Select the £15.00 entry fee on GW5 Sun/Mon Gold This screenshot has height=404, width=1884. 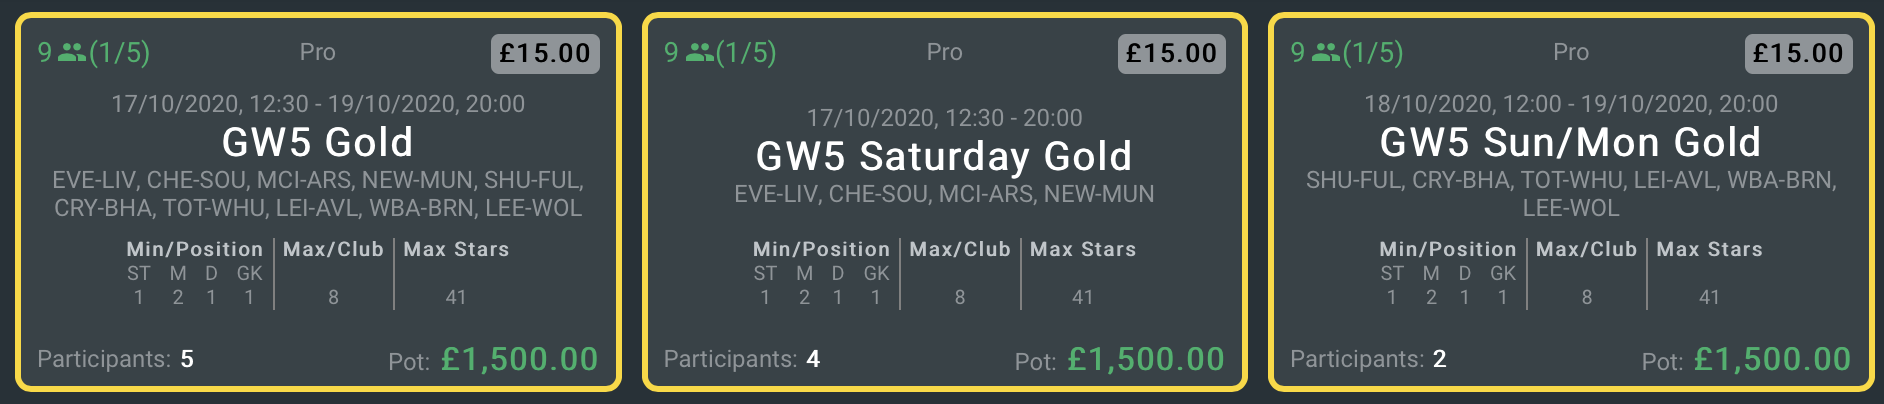point(1798,53)
